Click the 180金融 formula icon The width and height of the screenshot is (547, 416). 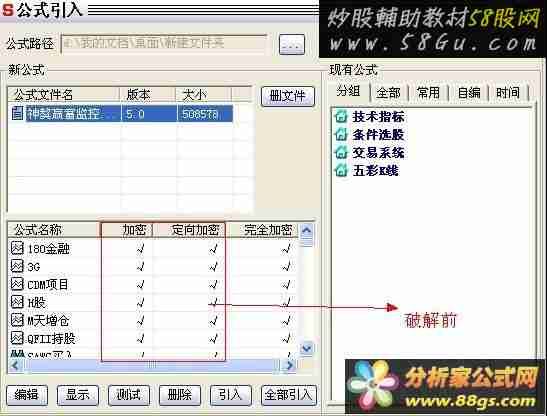17,248
